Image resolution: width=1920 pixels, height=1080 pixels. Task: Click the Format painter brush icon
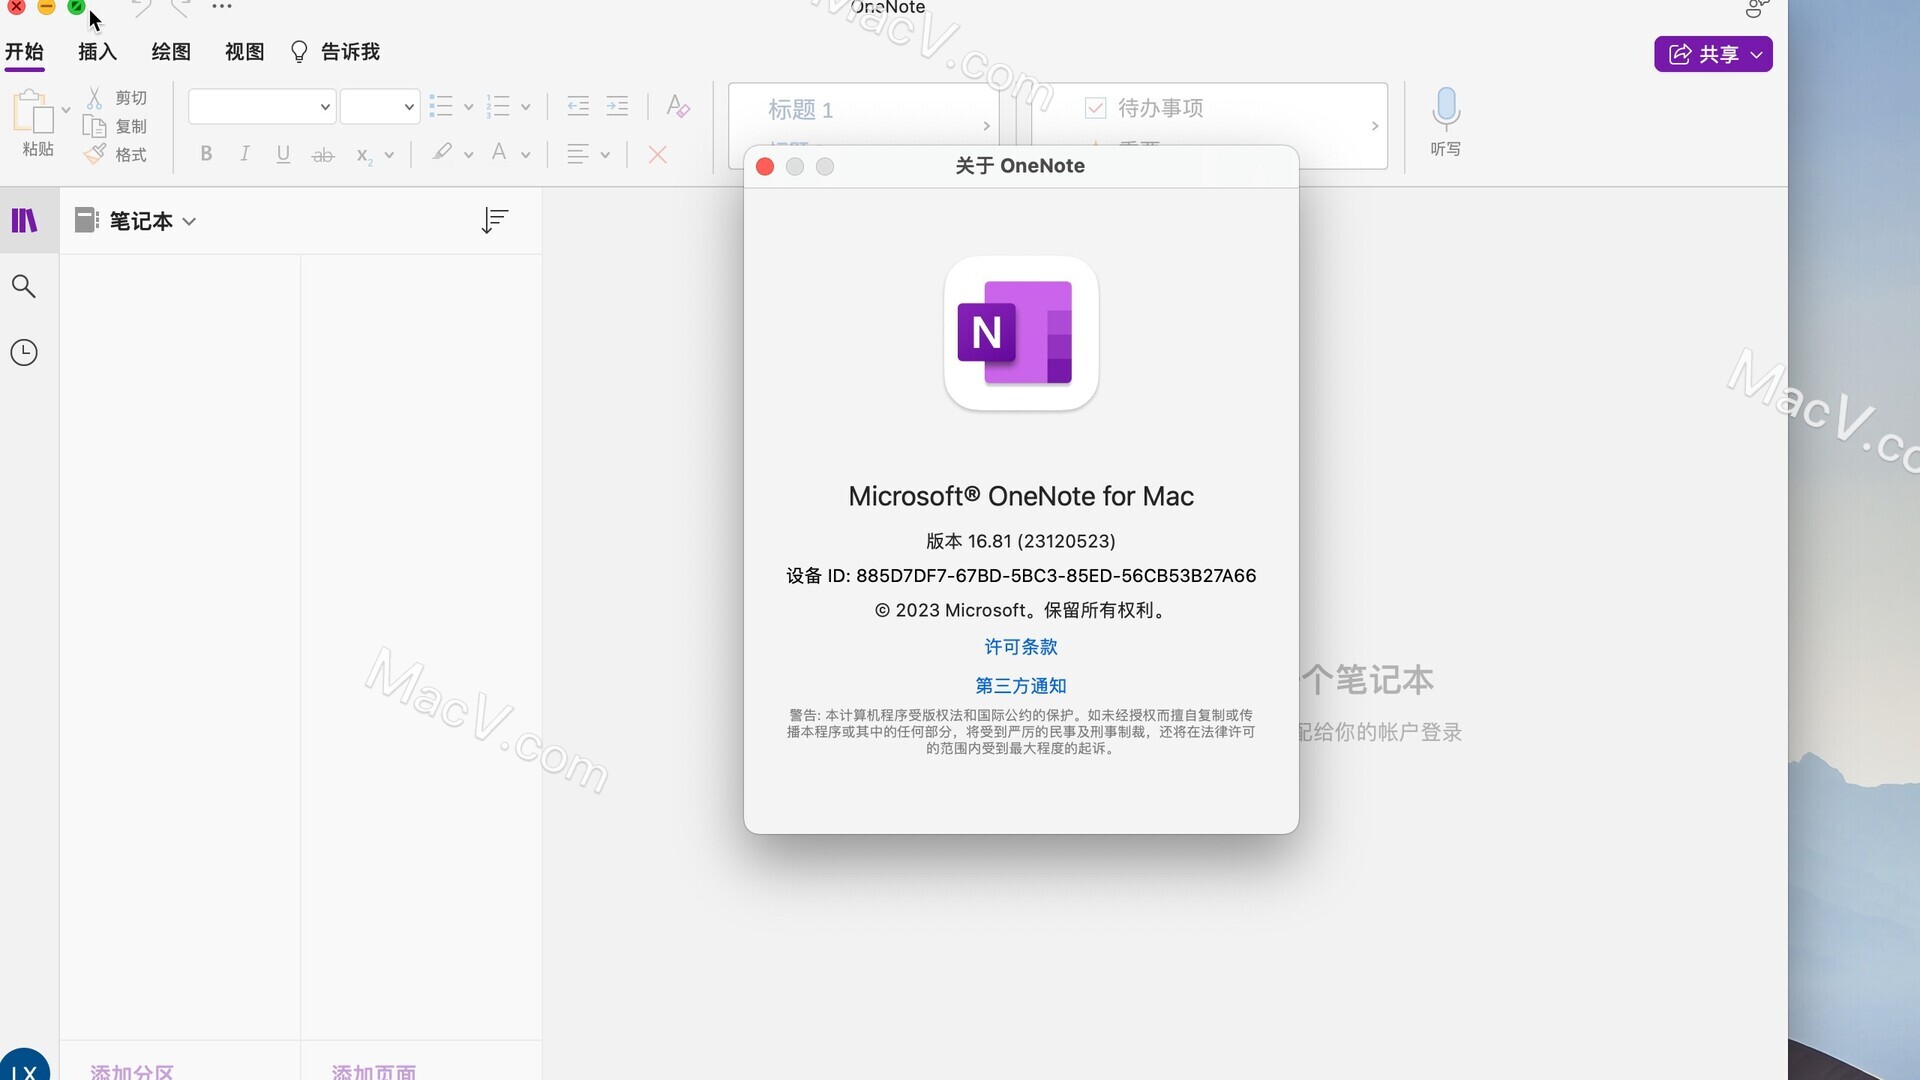click(x=94, y=154)
